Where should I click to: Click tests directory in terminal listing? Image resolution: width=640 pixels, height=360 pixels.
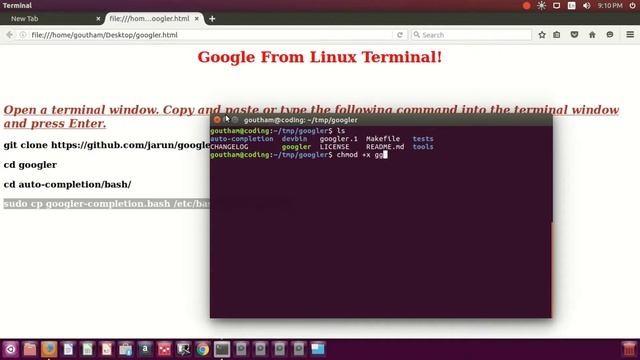click(423, 139)
